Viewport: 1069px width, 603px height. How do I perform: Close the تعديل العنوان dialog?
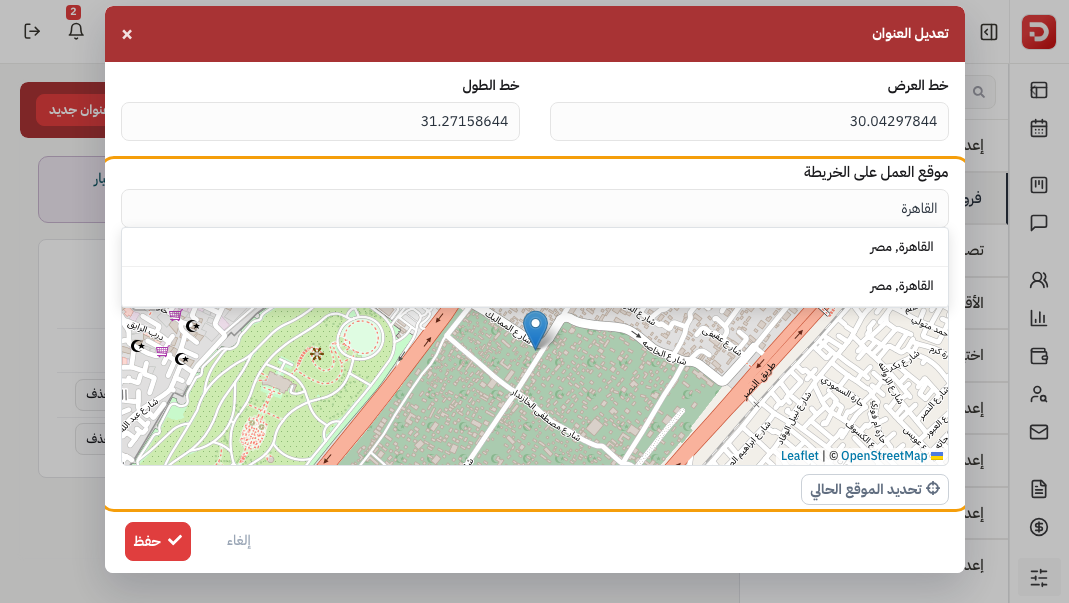(127, 34)
